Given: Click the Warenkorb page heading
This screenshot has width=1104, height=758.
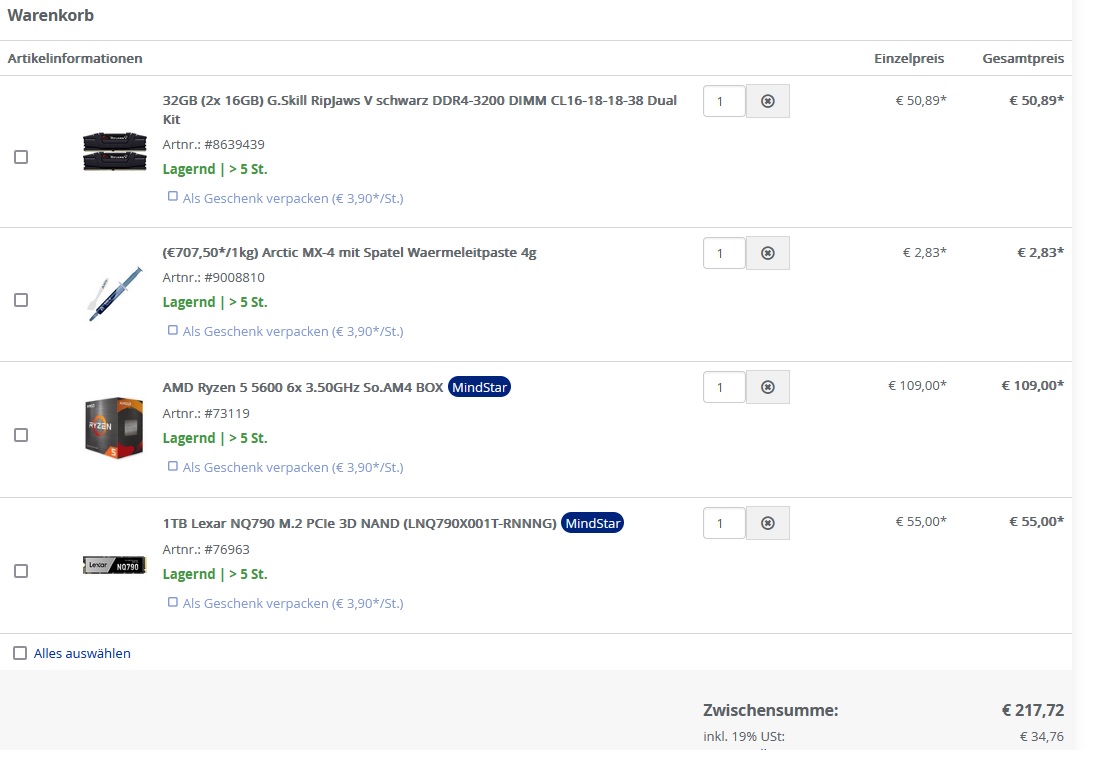Looking at the screenshot, I should coord(51,15).
